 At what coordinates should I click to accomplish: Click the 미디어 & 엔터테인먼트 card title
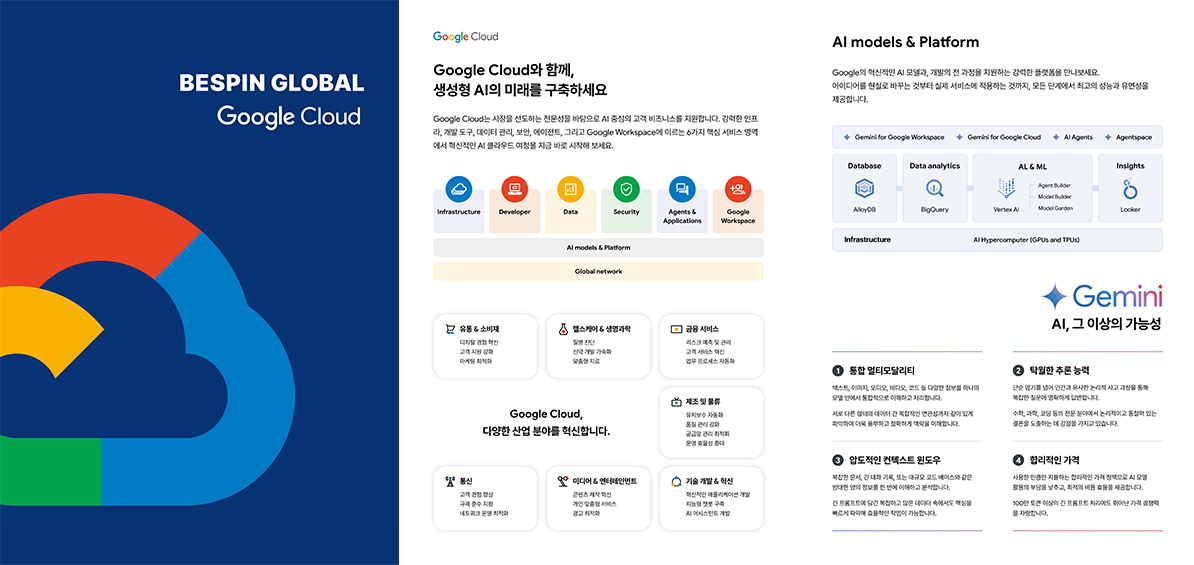coord(605,481)
